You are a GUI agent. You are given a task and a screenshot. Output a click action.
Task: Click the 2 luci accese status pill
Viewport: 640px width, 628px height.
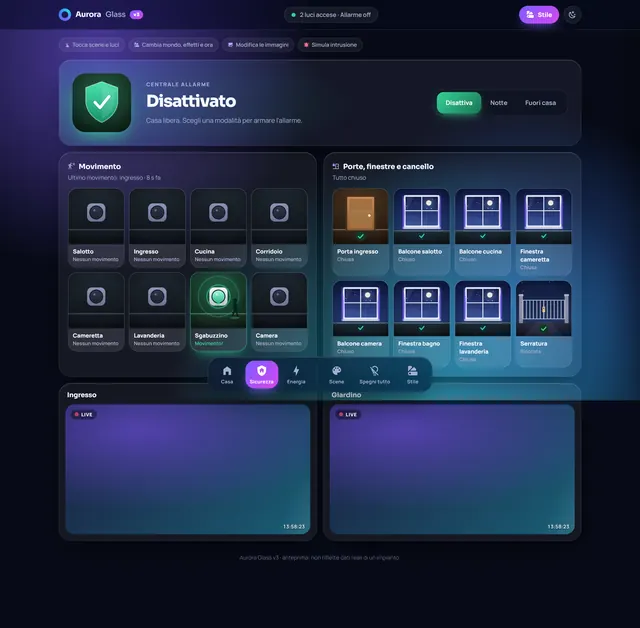tap(331, 15)
